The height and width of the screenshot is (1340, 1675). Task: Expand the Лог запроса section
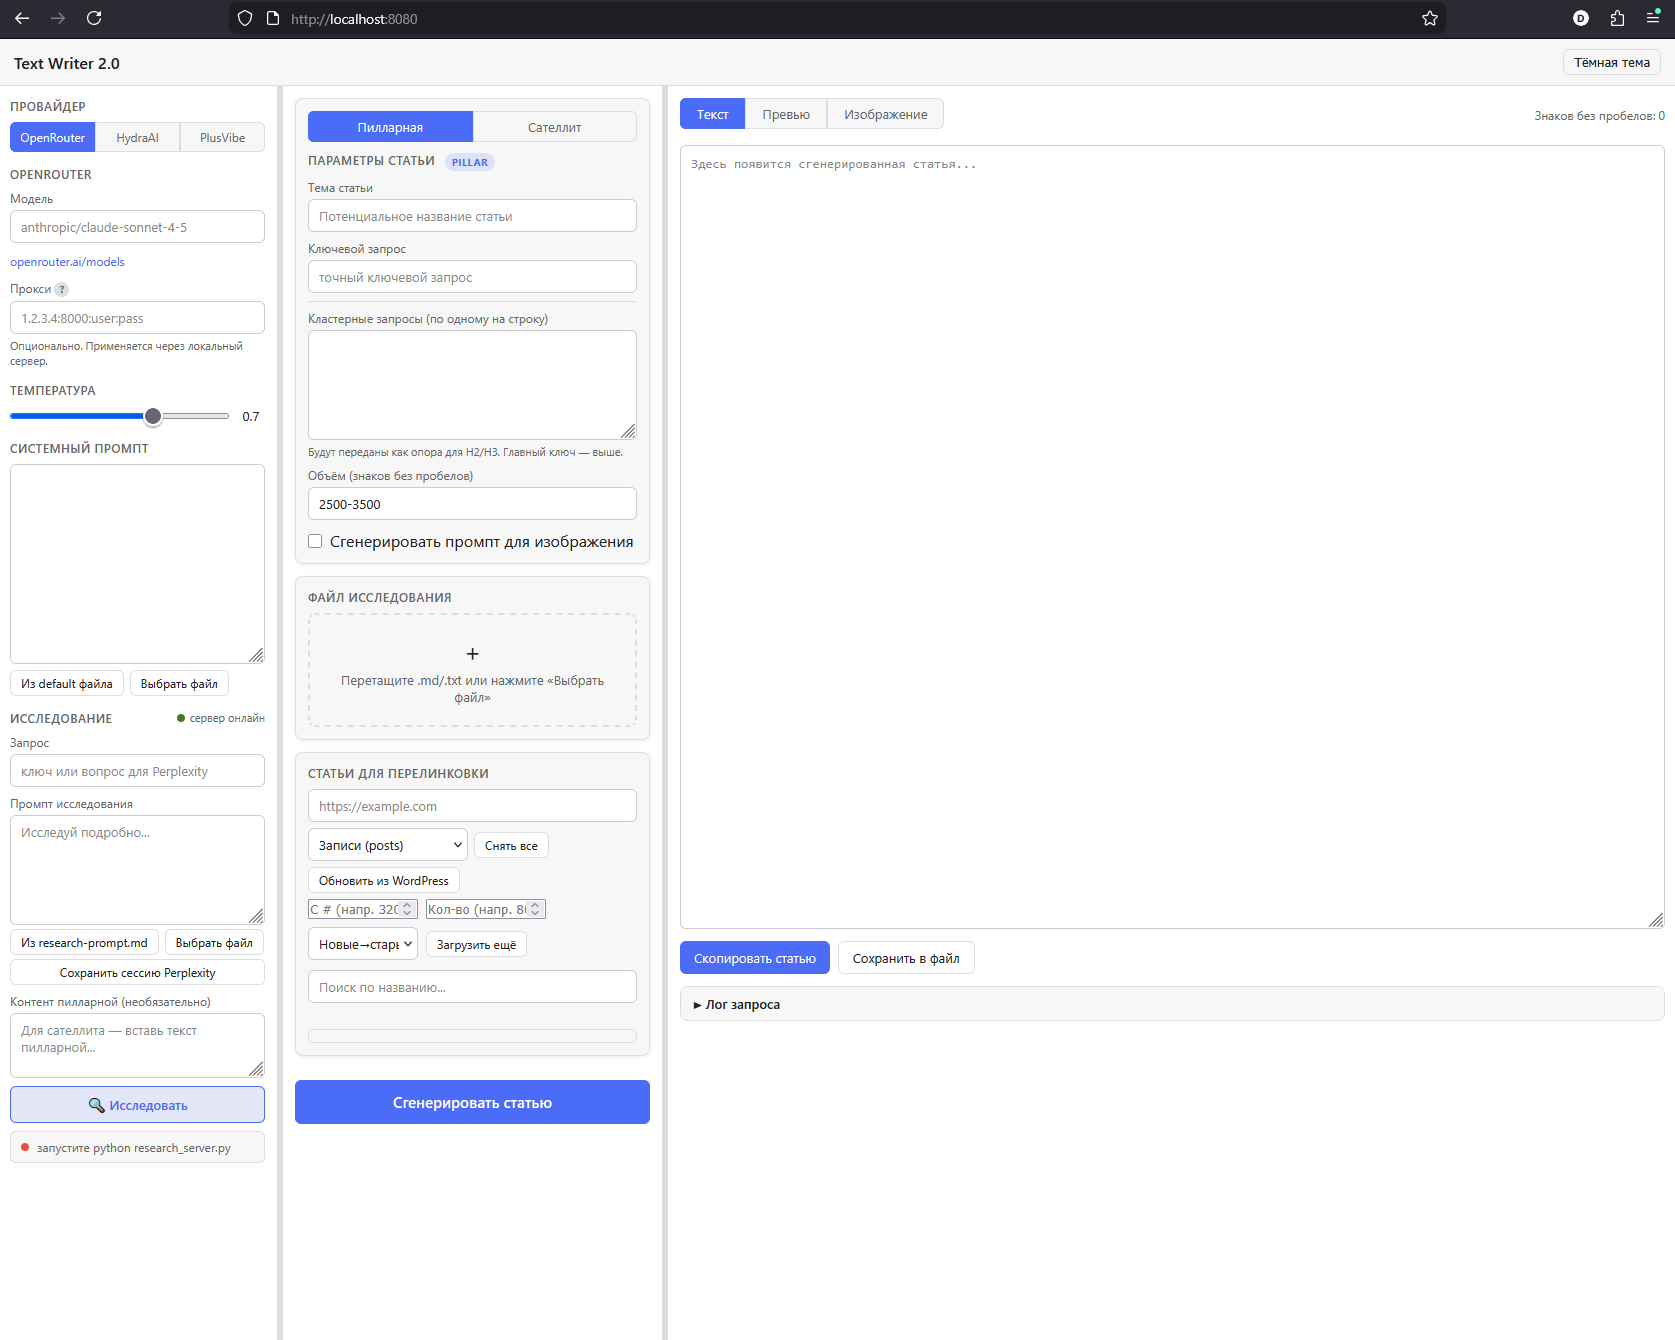1172,1004
